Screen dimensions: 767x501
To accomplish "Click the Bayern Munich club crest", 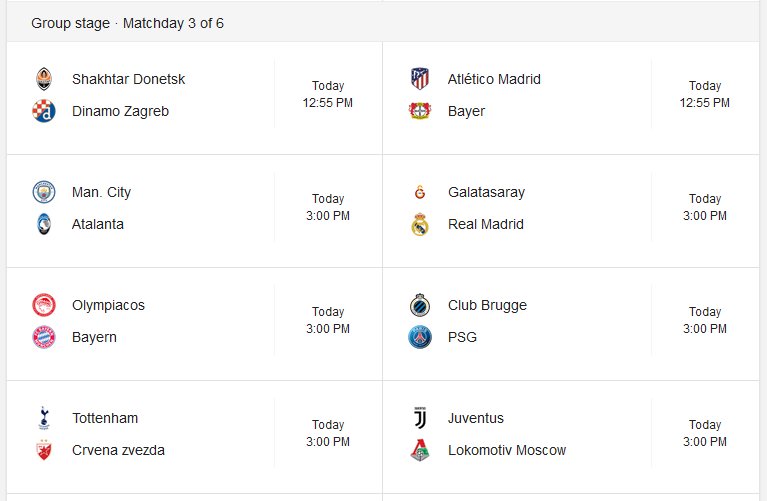I will coord(44,337).
